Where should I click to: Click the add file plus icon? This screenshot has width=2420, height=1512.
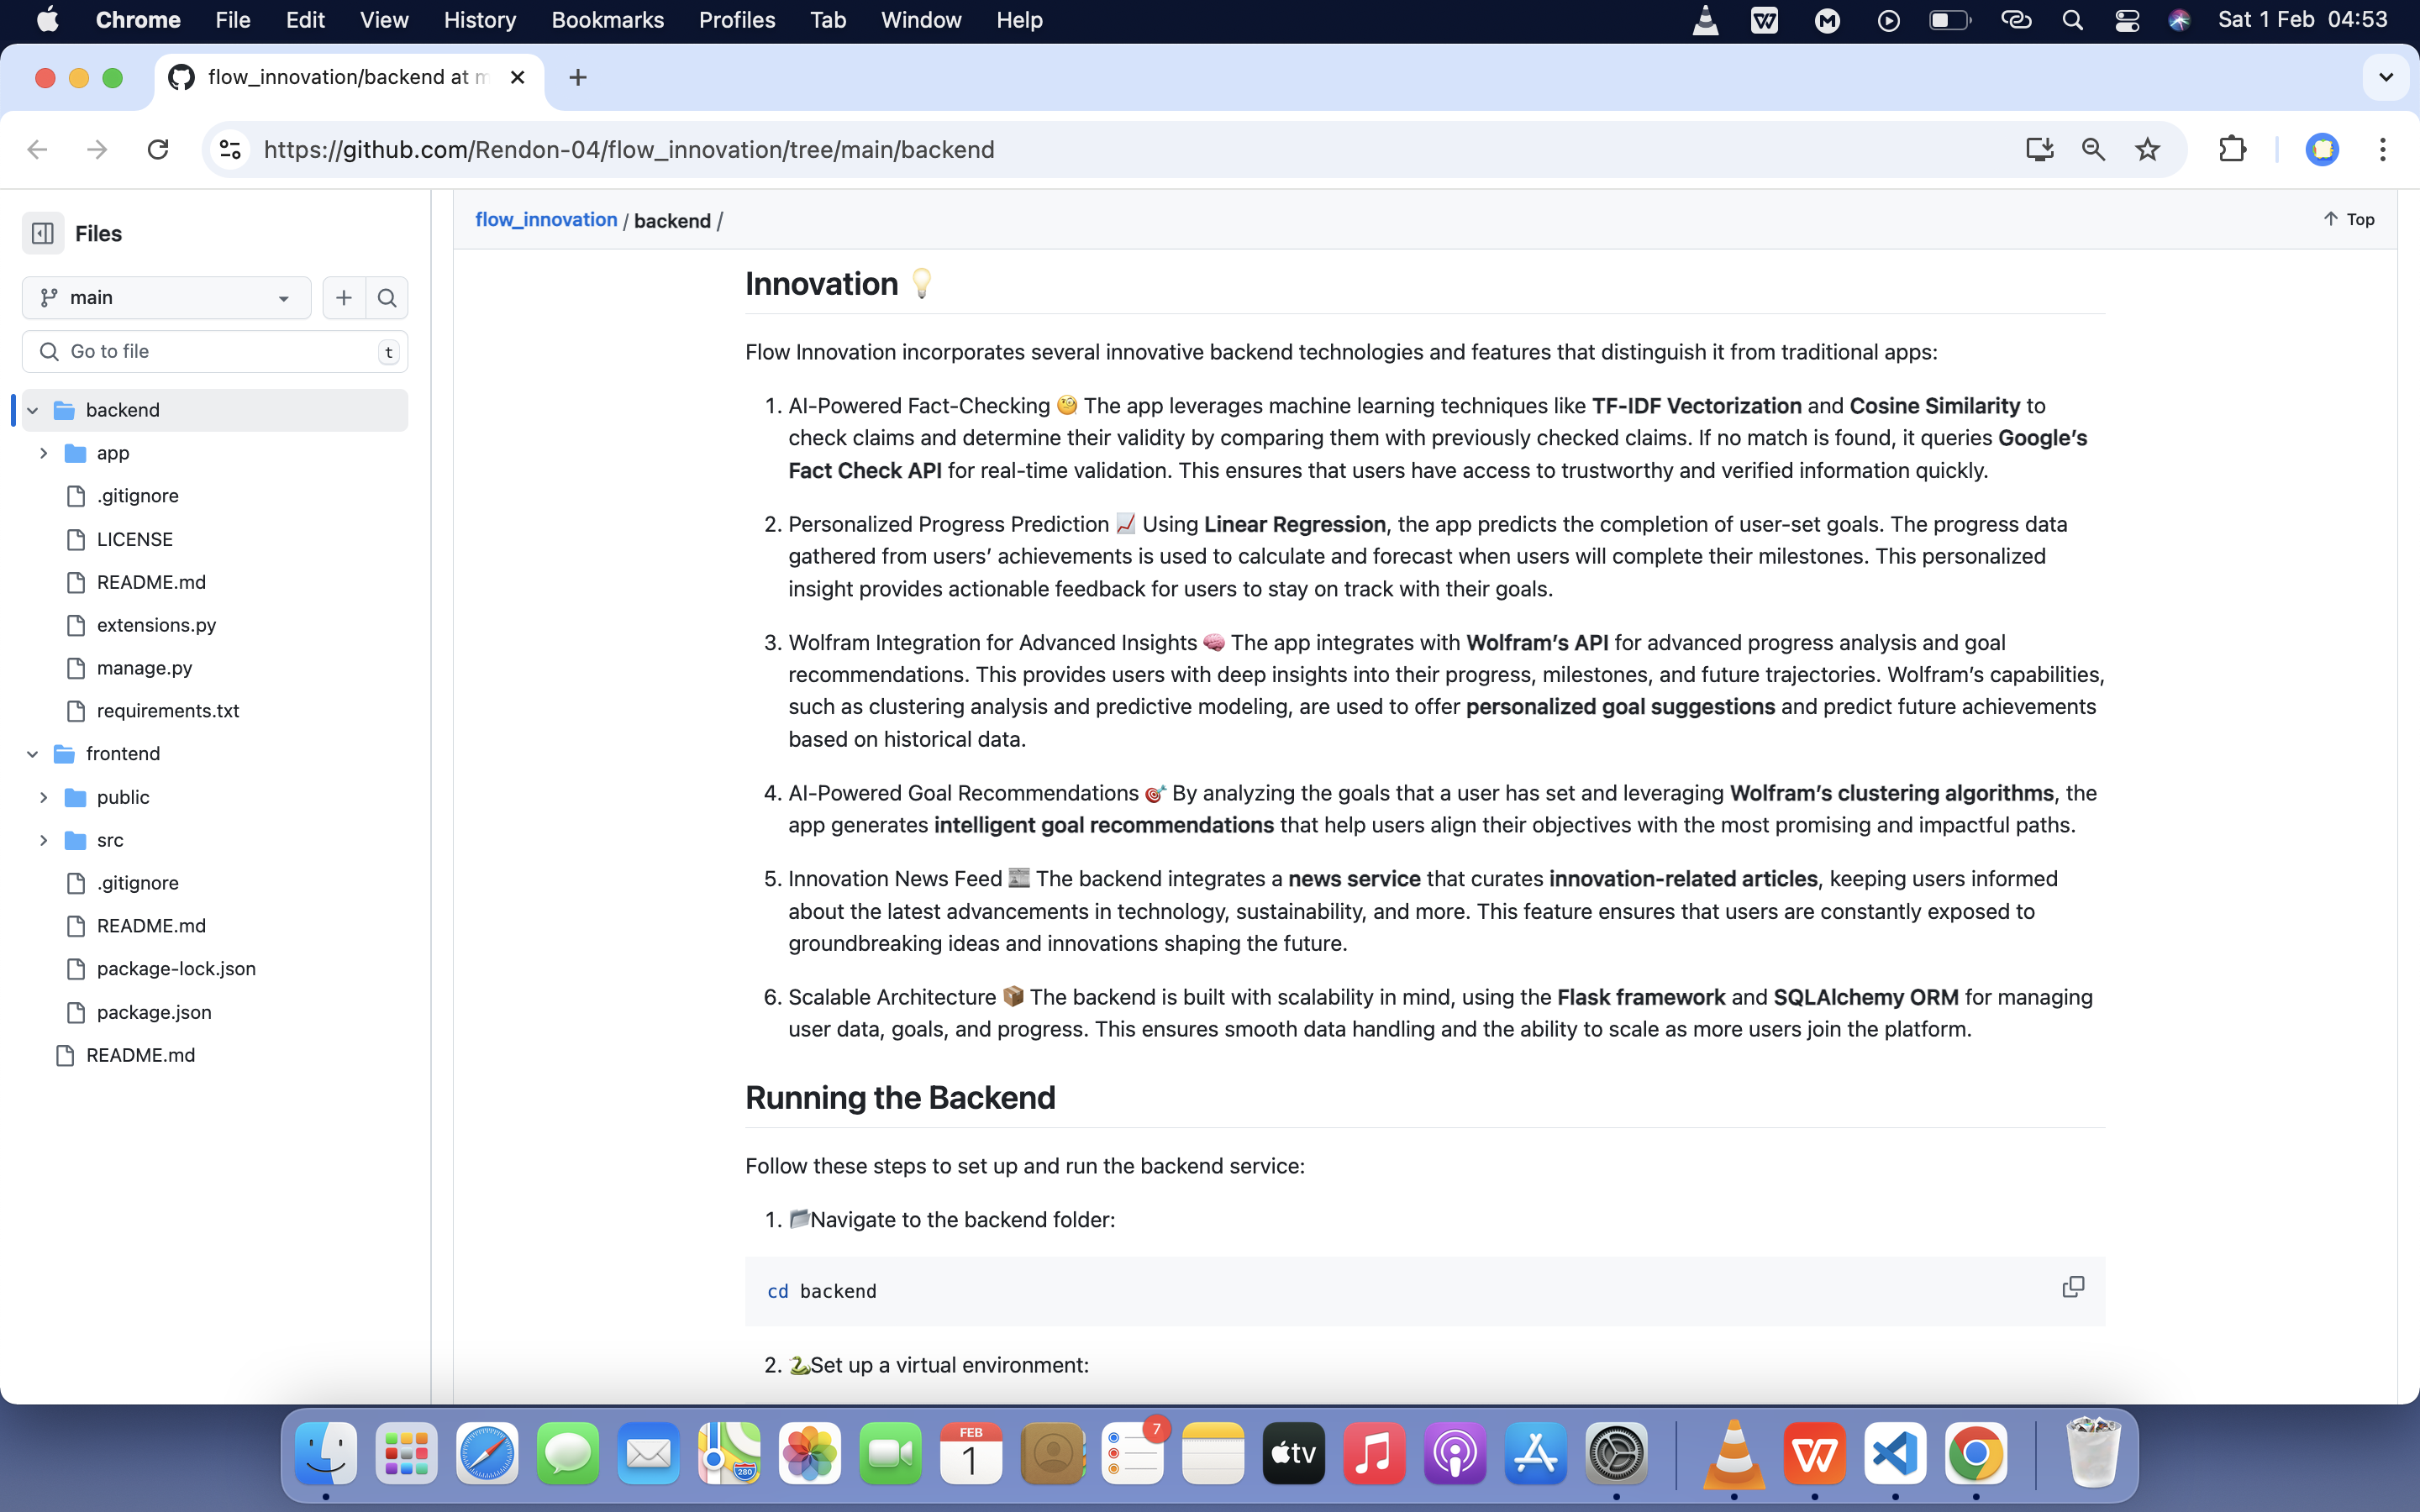[x=343, y=298]
